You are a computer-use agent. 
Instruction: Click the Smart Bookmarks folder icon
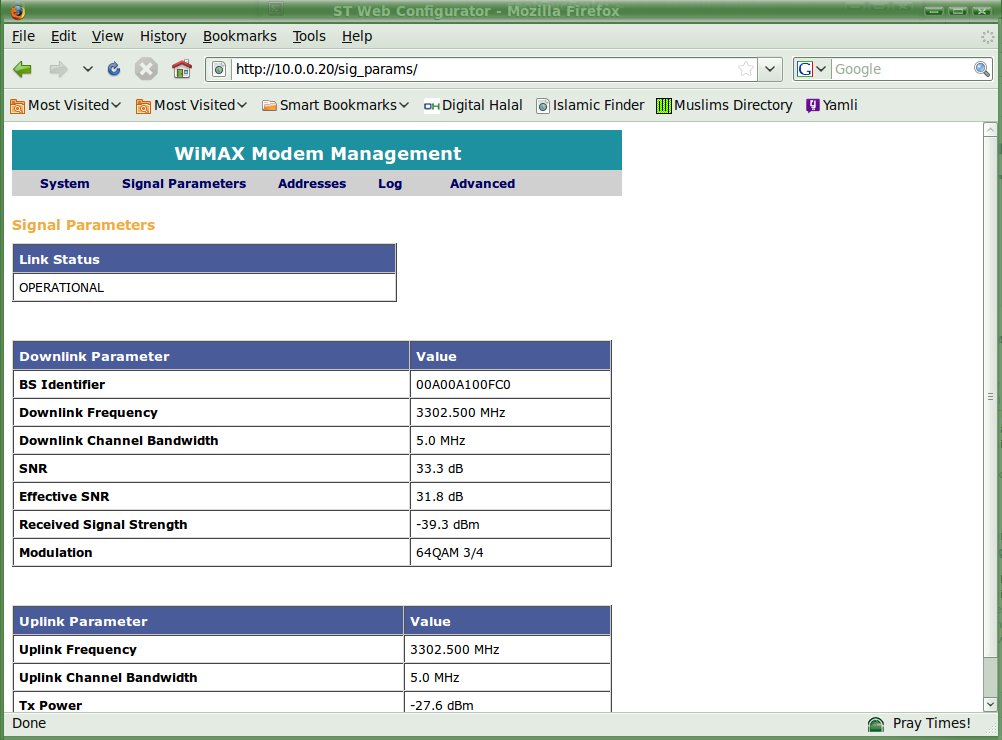coord(269,105)
